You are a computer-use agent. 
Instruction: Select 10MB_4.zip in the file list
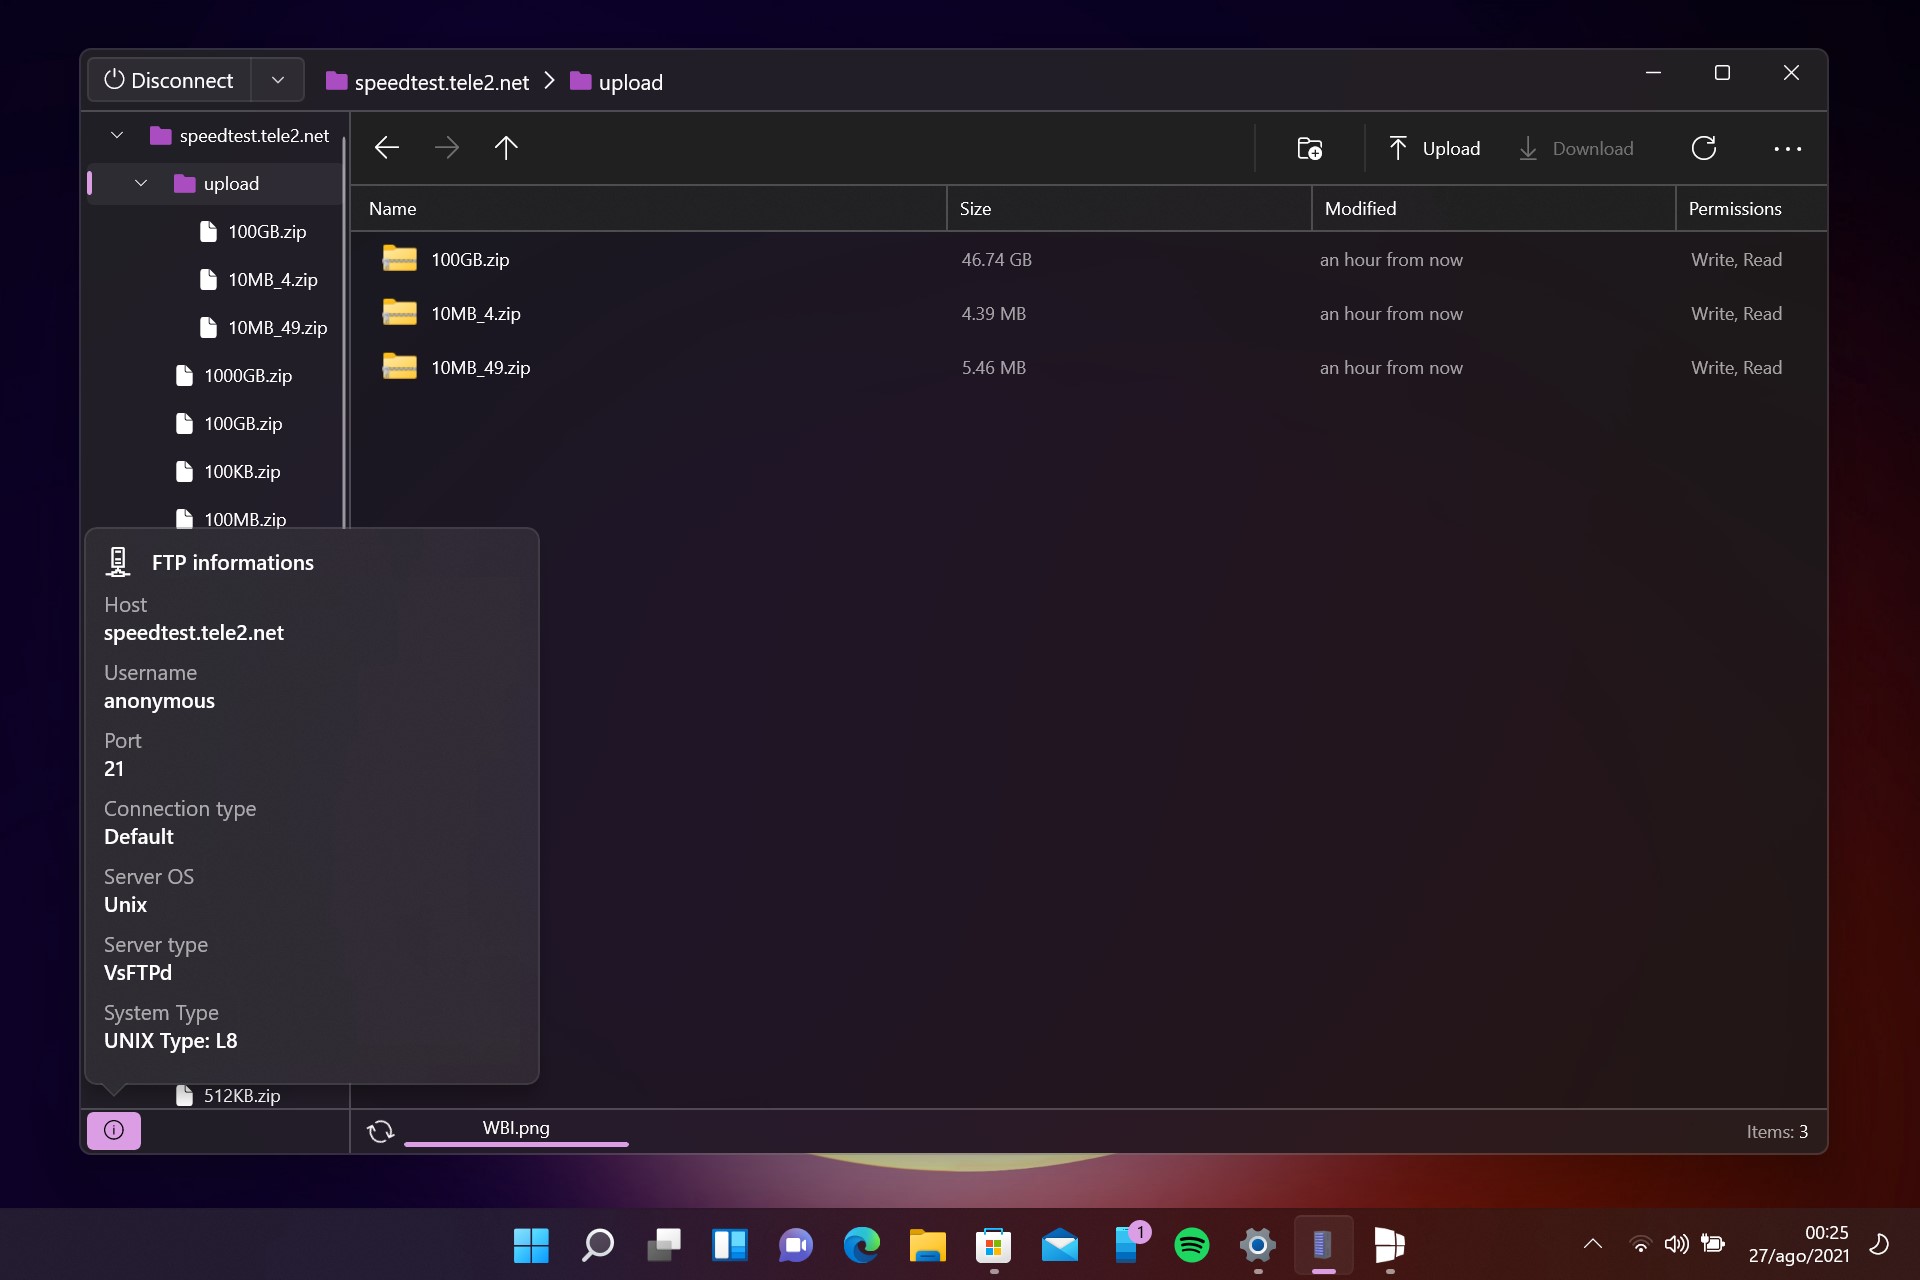tap(1088, 313)
